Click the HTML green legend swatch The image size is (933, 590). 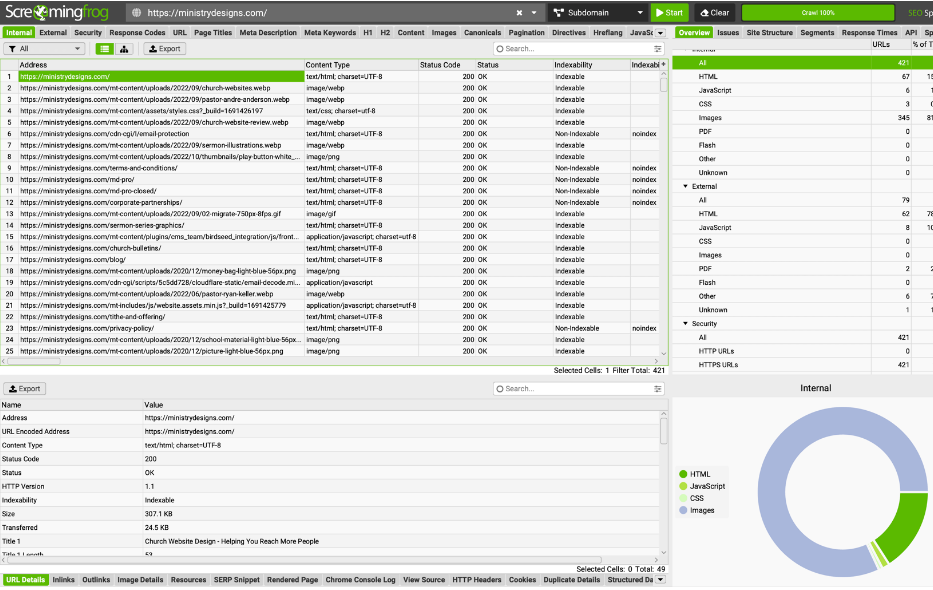[683, 474]
